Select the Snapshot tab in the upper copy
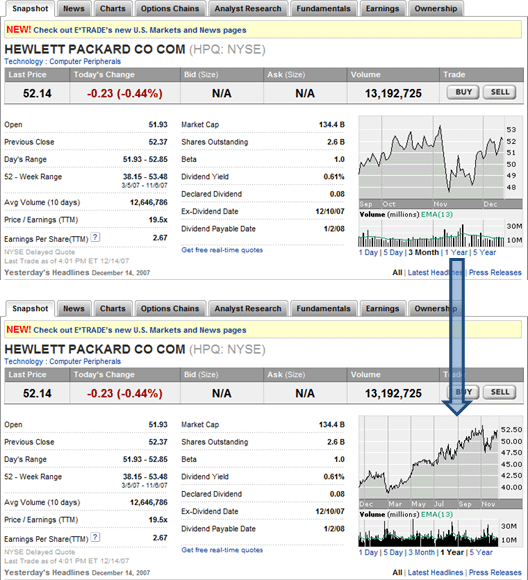Viewport: 528px width, 580px height. 30,9
